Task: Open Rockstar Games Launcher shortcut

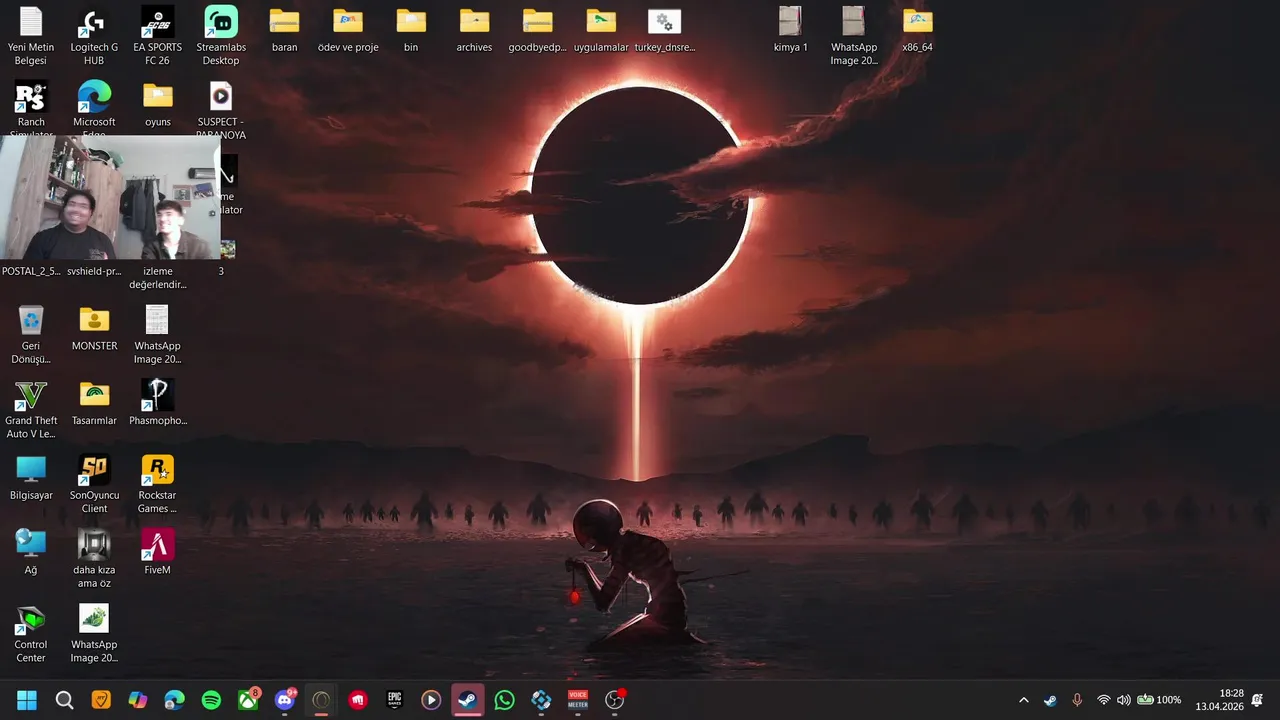Action: [x=157, y=484]
